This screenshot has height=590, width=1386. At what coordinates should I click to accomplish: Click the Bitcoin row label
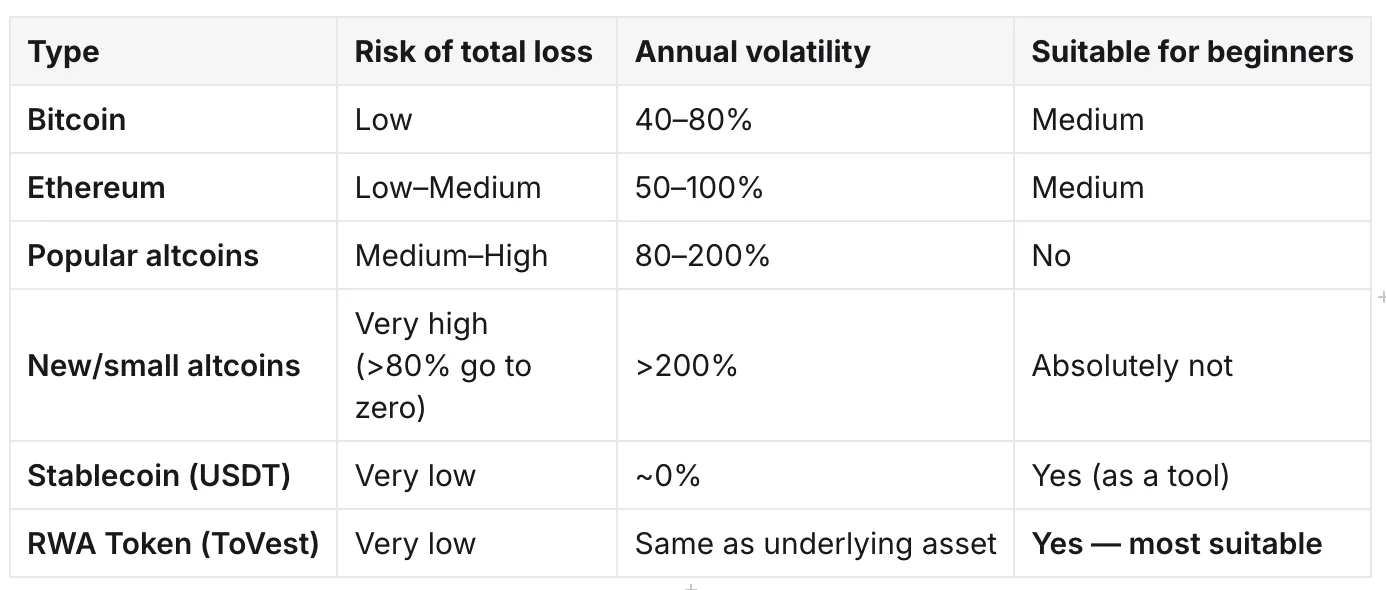tap(173, 119)
